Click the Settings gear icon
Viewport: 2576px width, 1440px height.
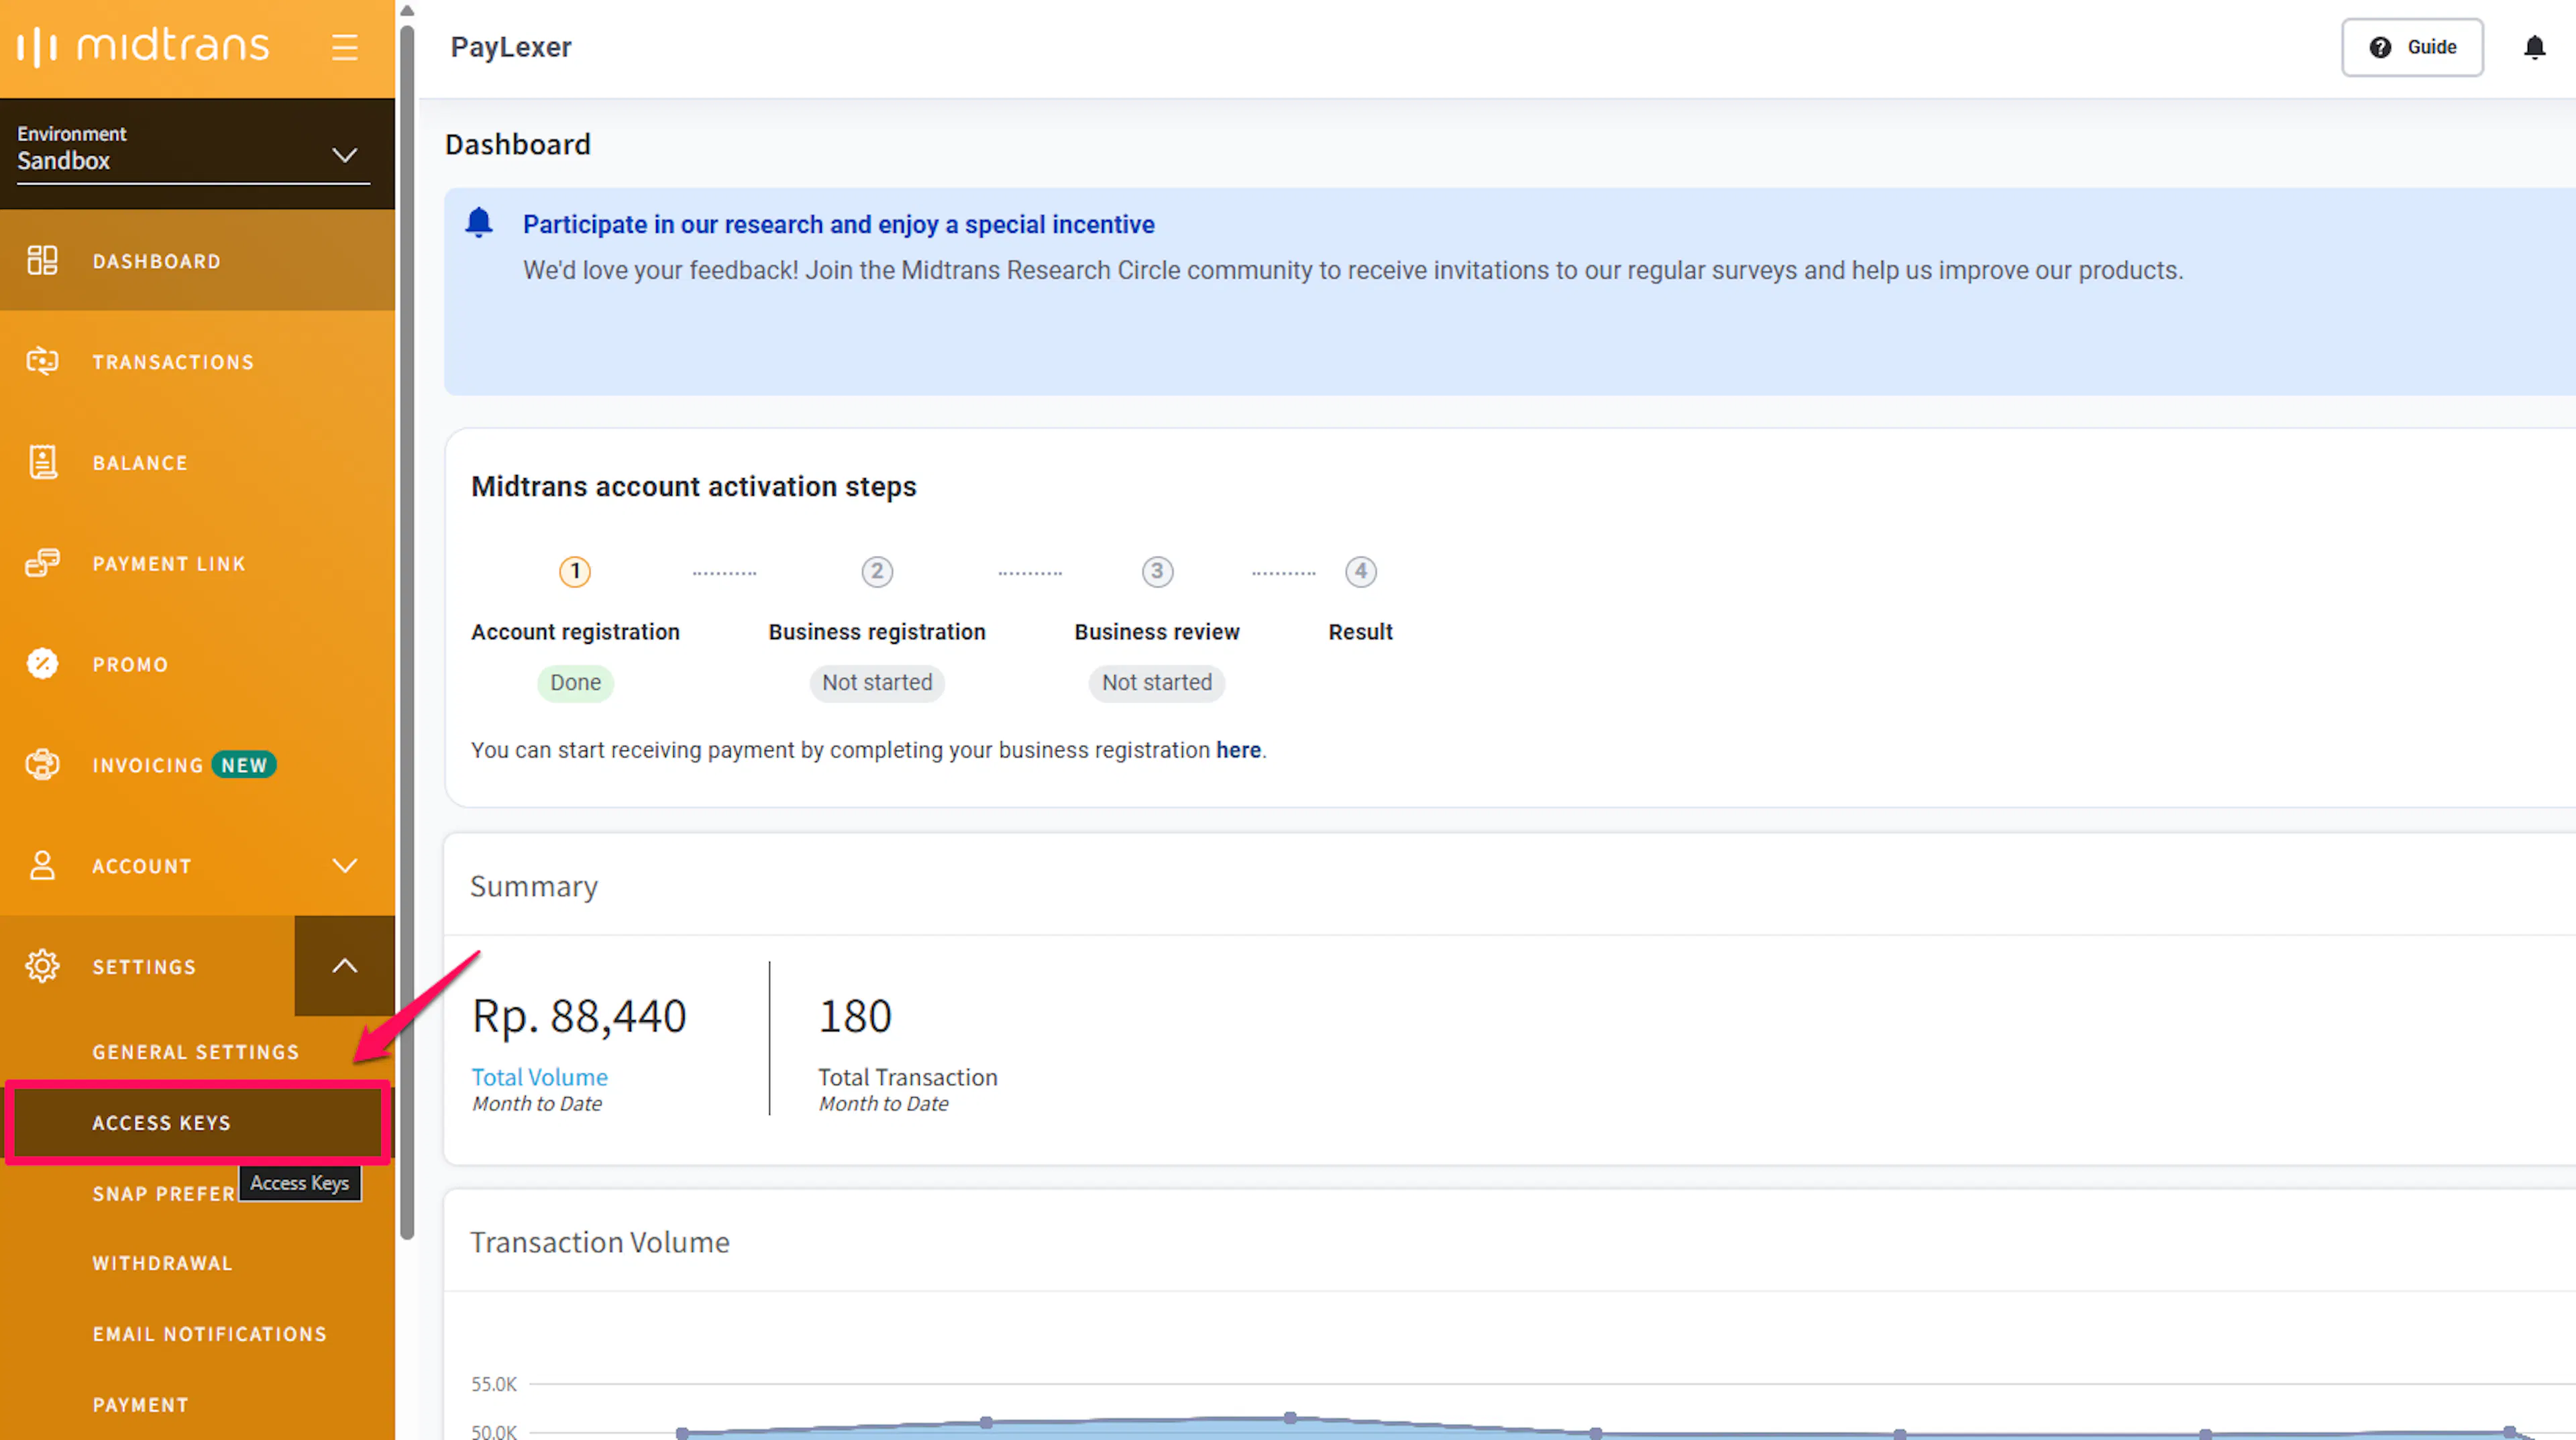42,966
